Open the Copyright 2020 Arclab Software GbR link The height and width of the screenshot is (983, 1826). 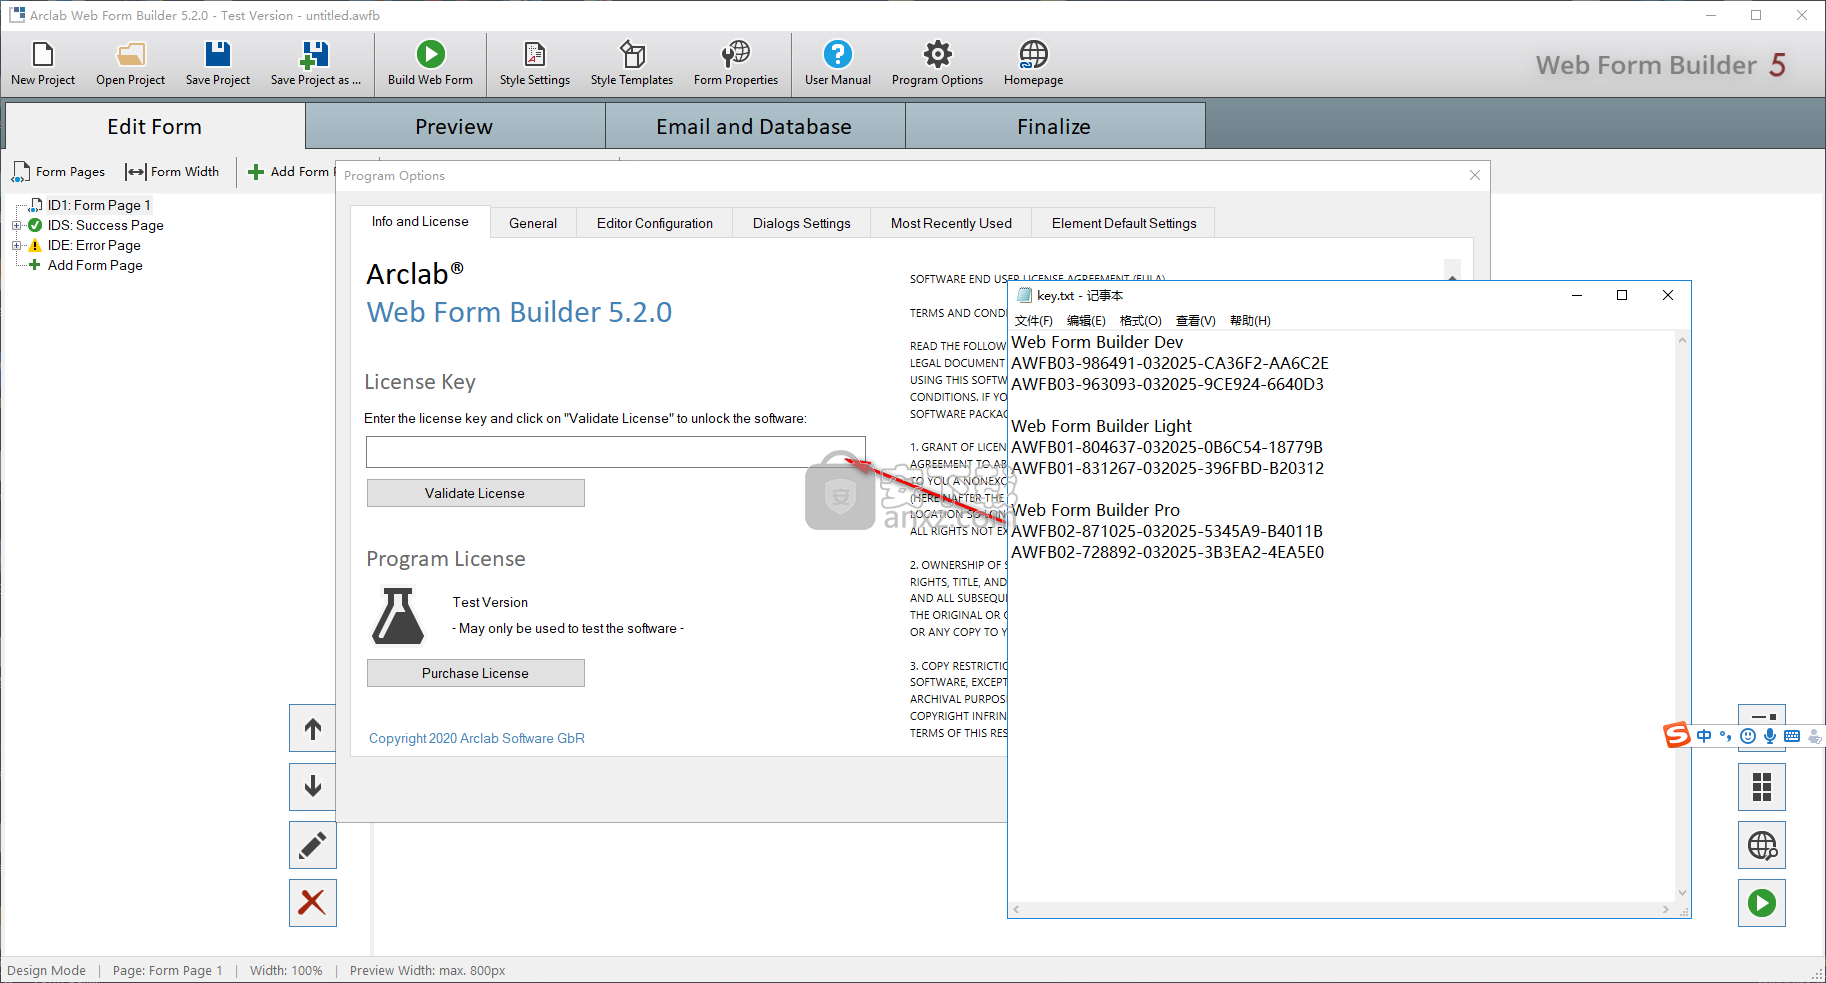click(477, 738)
